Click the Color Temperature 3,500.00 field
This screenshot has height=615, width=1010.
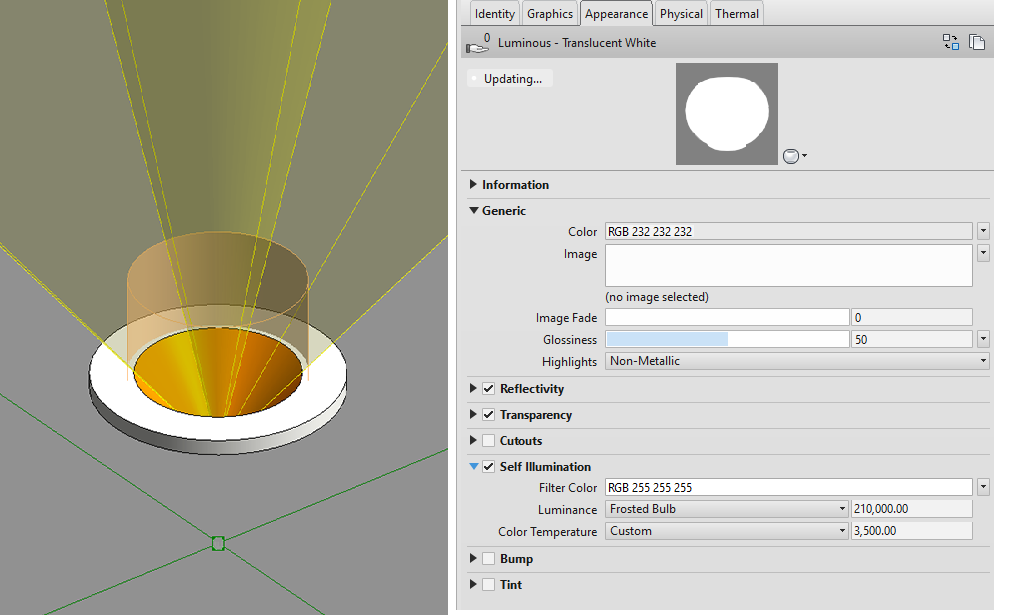click(911, 531)
